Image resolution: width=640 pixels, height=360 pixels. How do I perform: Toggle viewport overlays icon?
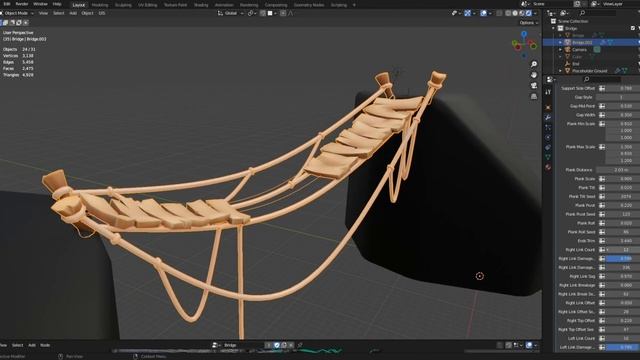click(x=484, y=13)
